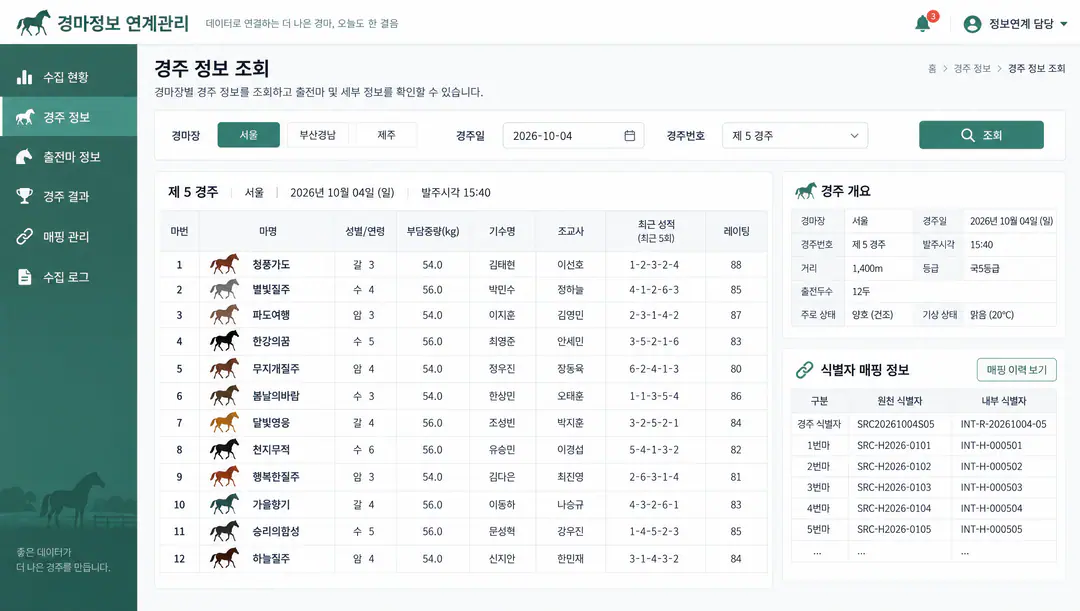
Task: Expand the 경주번호 dropdown 제 5 경주
Action: coord(795,136)
